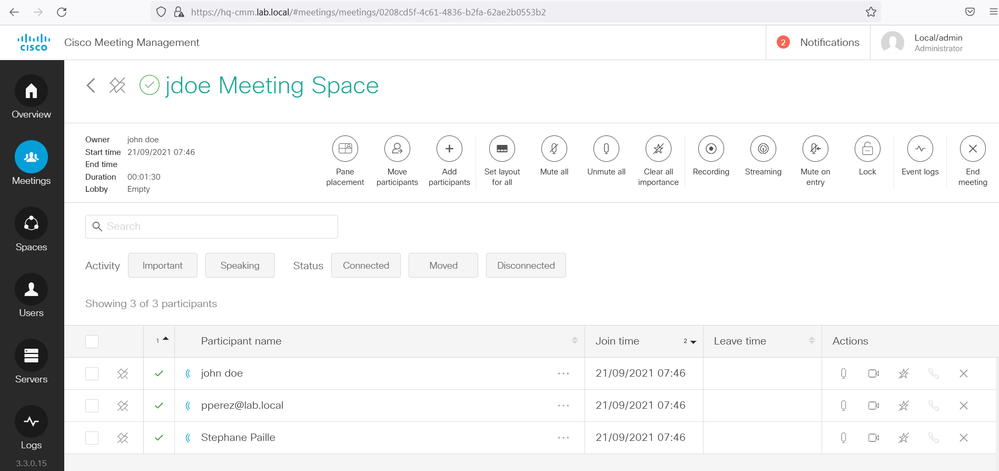999x471 pixels.
Task: Toggle Mute on entry
Action: click(815, 149)
